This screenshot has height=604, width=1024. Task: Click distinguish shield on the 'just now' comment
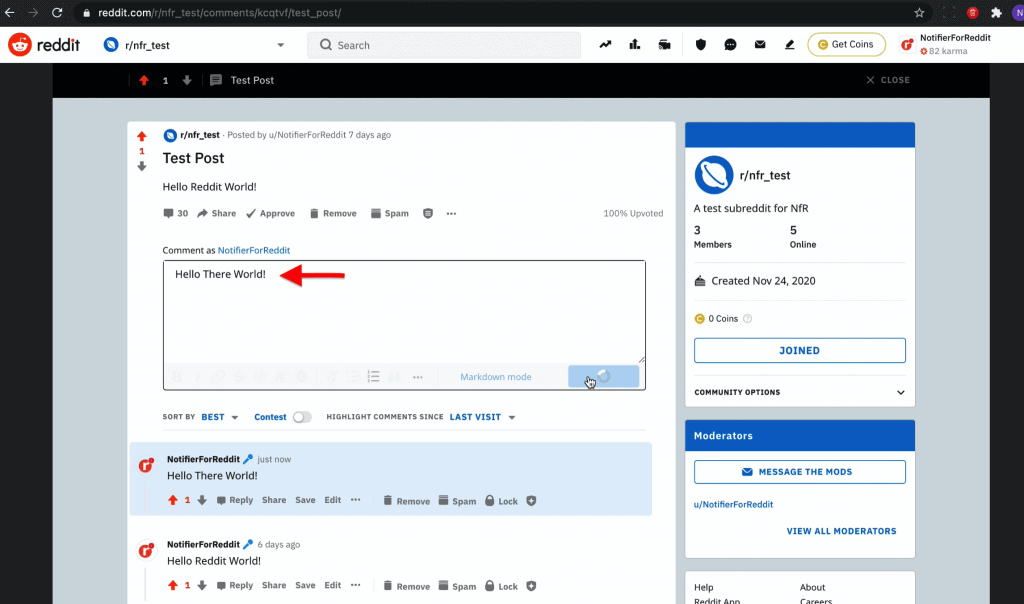click(531, 501)
